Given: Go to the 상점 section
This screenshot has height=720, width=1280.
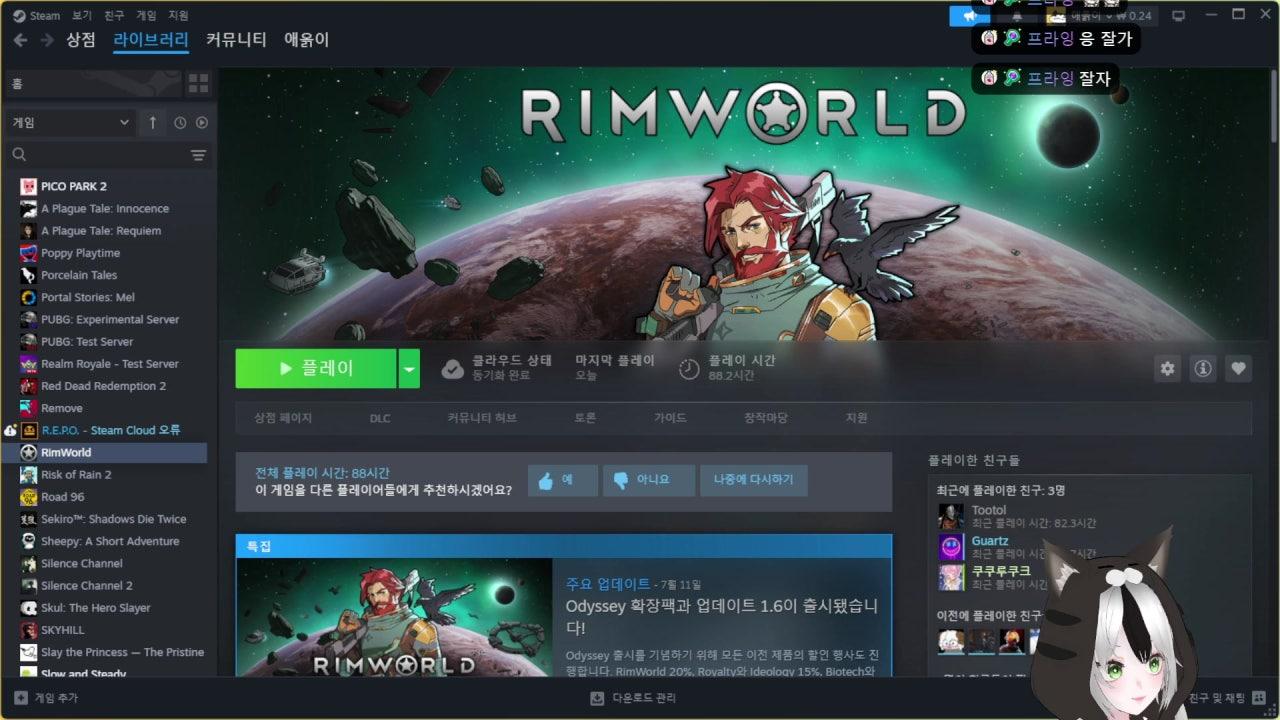Looking at the screenshot, I should click(x=81, y=40).
